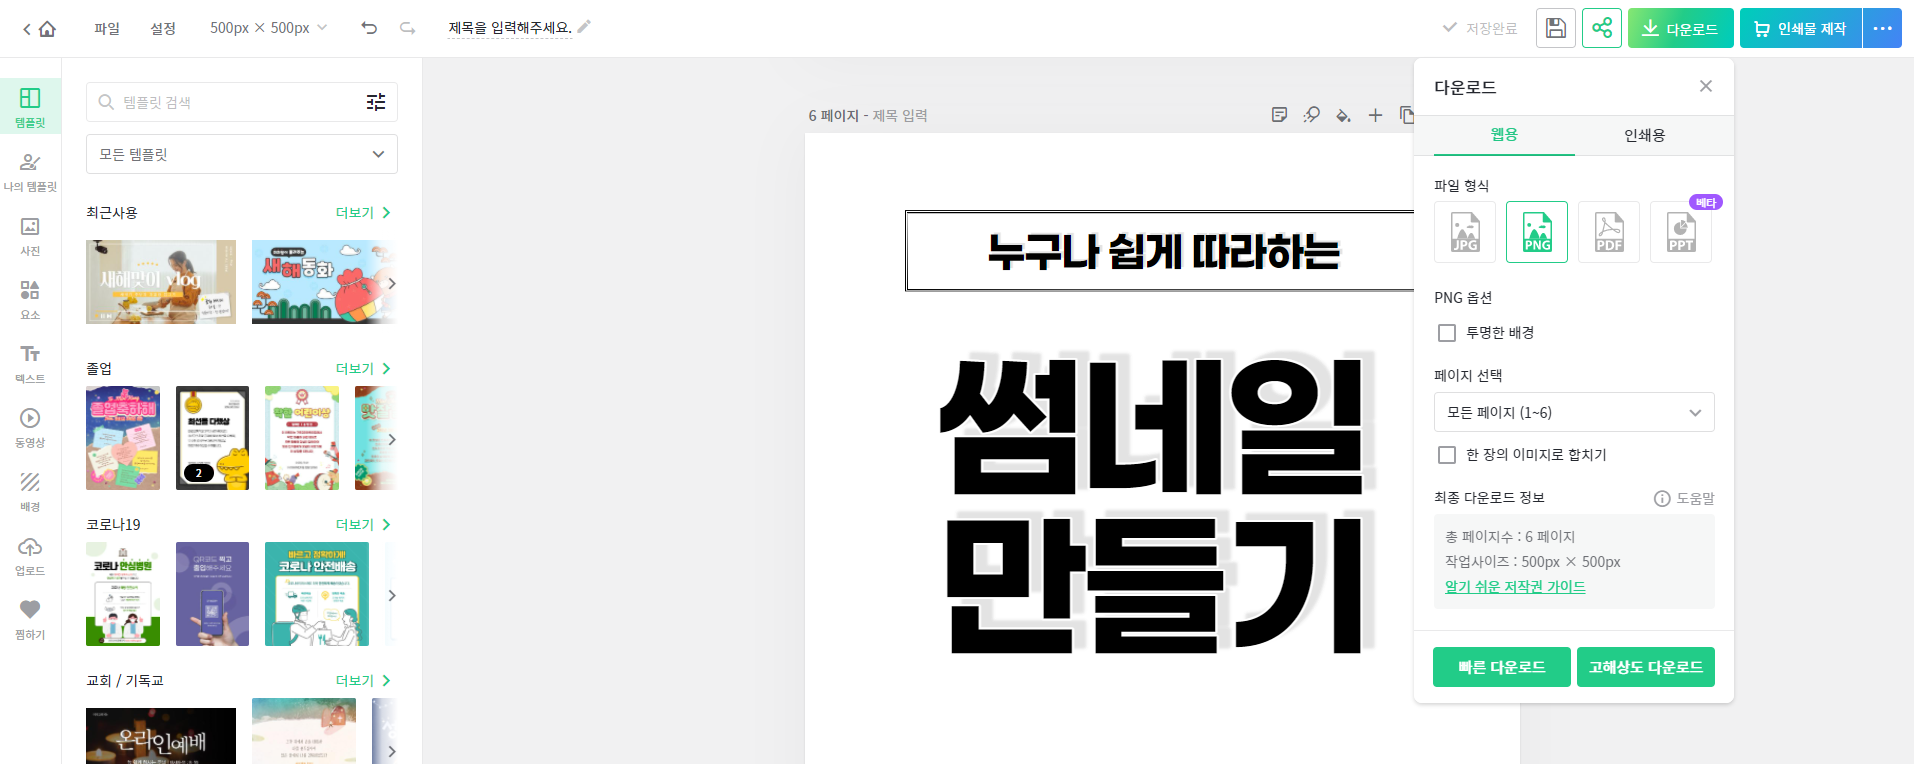Open the 모든 페이지 (1~6) dropdown
This screenshot has height=764, width=1914.
pyautogui.click(x=1574, y=412)
